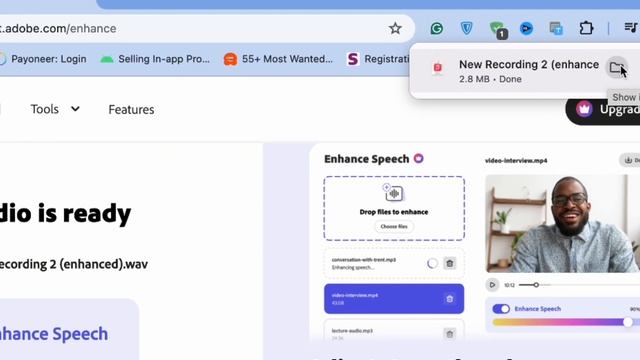Play the video-interview.mp4 preview
Image resolution: width=640 pixels, height=360 pixels.
(492, 285)
